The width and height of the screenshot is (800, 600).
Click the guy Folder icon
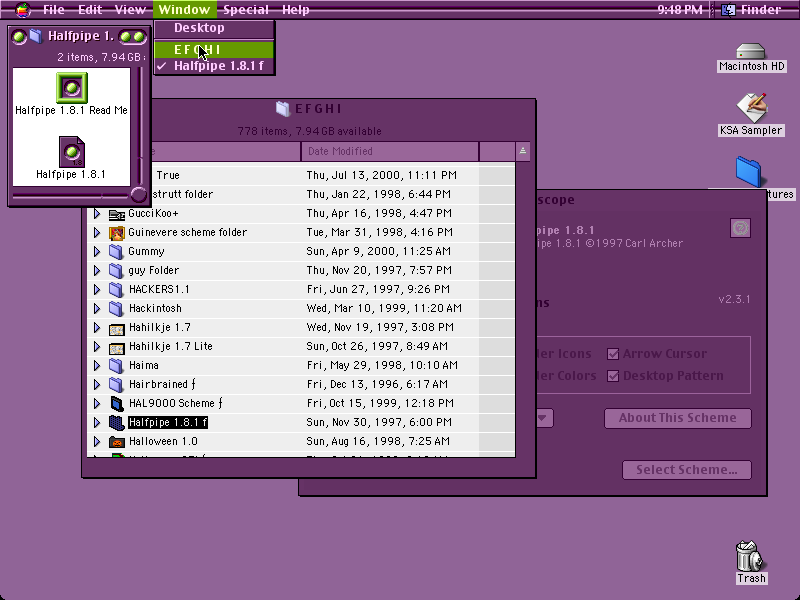[x=116, y=270]
